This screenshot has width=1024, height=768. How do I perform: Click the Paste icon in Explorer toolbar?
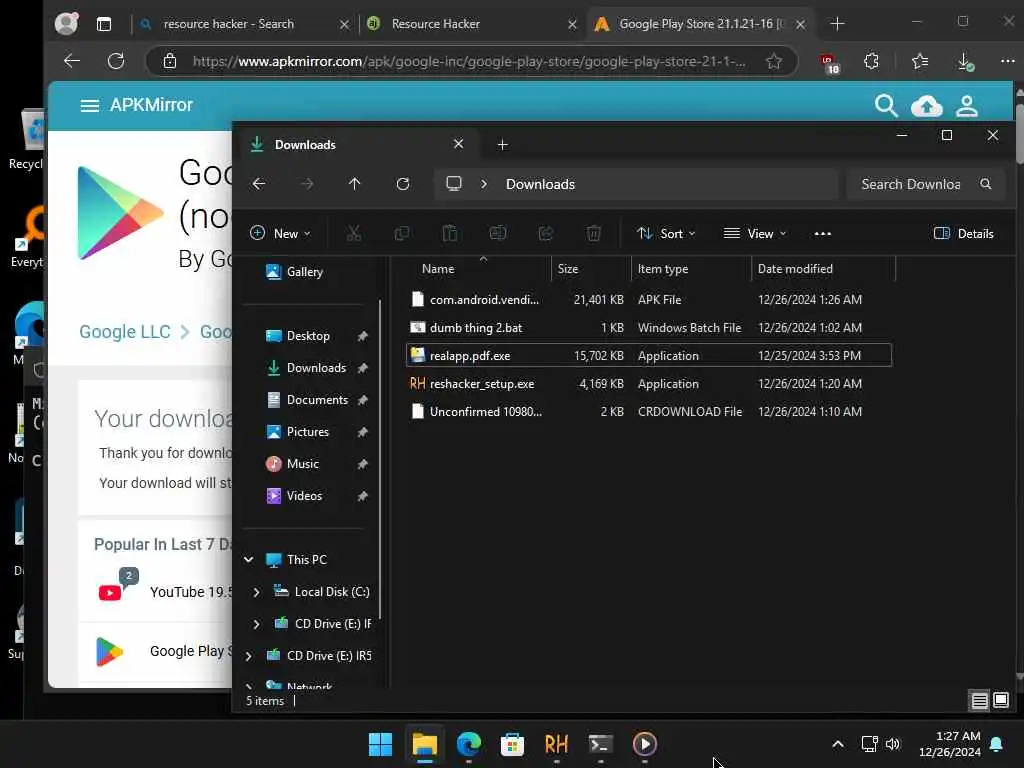pyautogui.click(x=449, y=233)
